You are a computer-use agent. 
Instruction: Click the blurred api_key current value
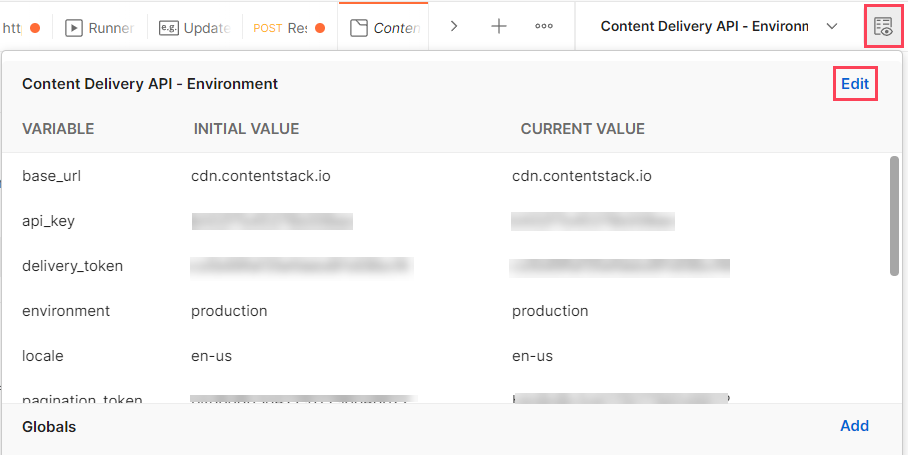(x=592, y=221)
